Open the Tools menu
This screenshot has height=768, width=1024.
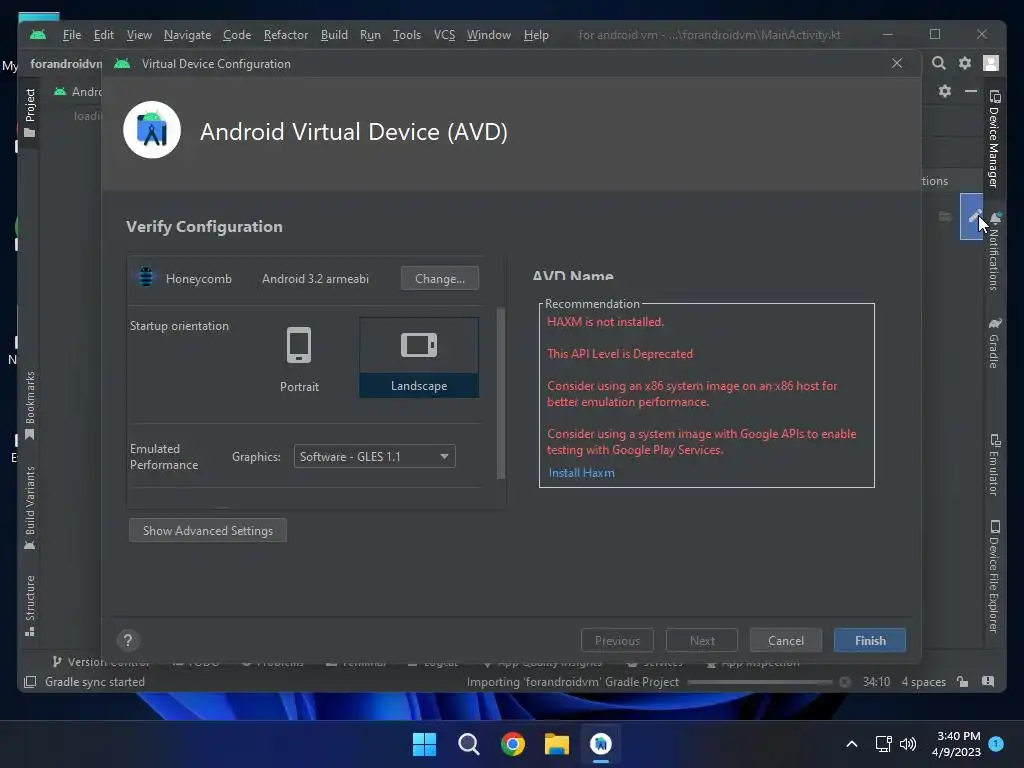[406, 35]
